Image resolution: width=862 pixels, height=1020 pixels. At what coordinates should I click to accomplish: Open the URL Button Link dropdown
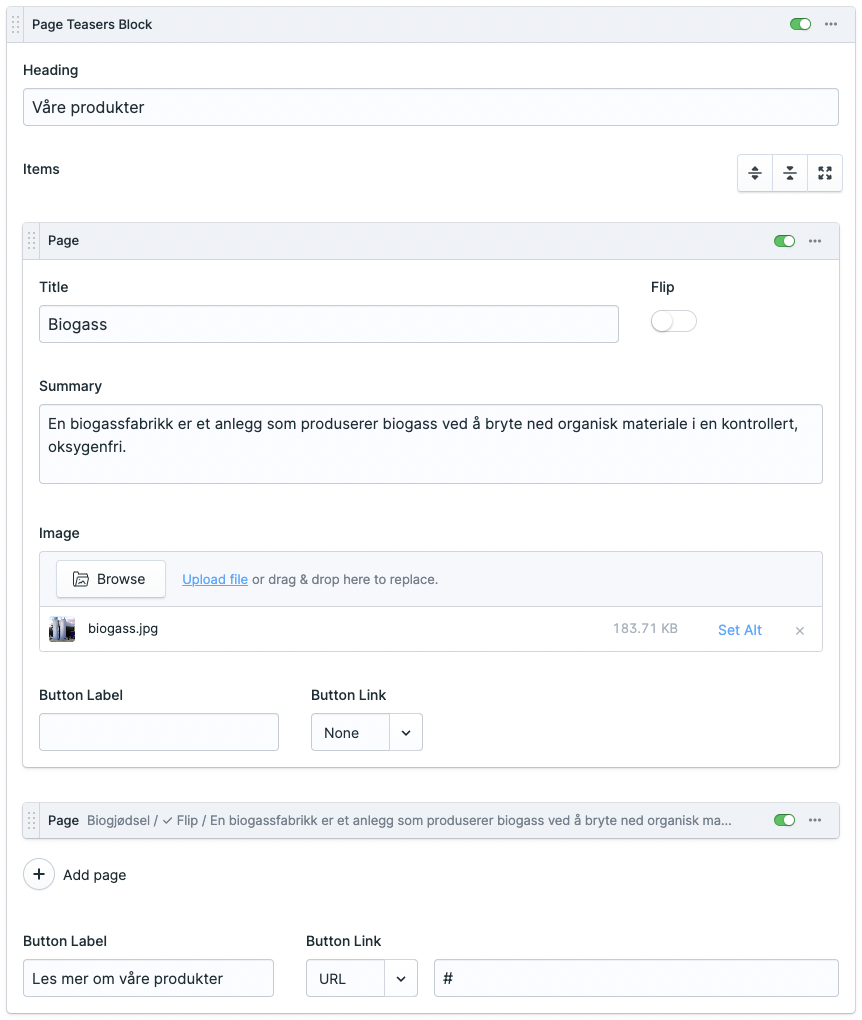(x=361, y=979)
